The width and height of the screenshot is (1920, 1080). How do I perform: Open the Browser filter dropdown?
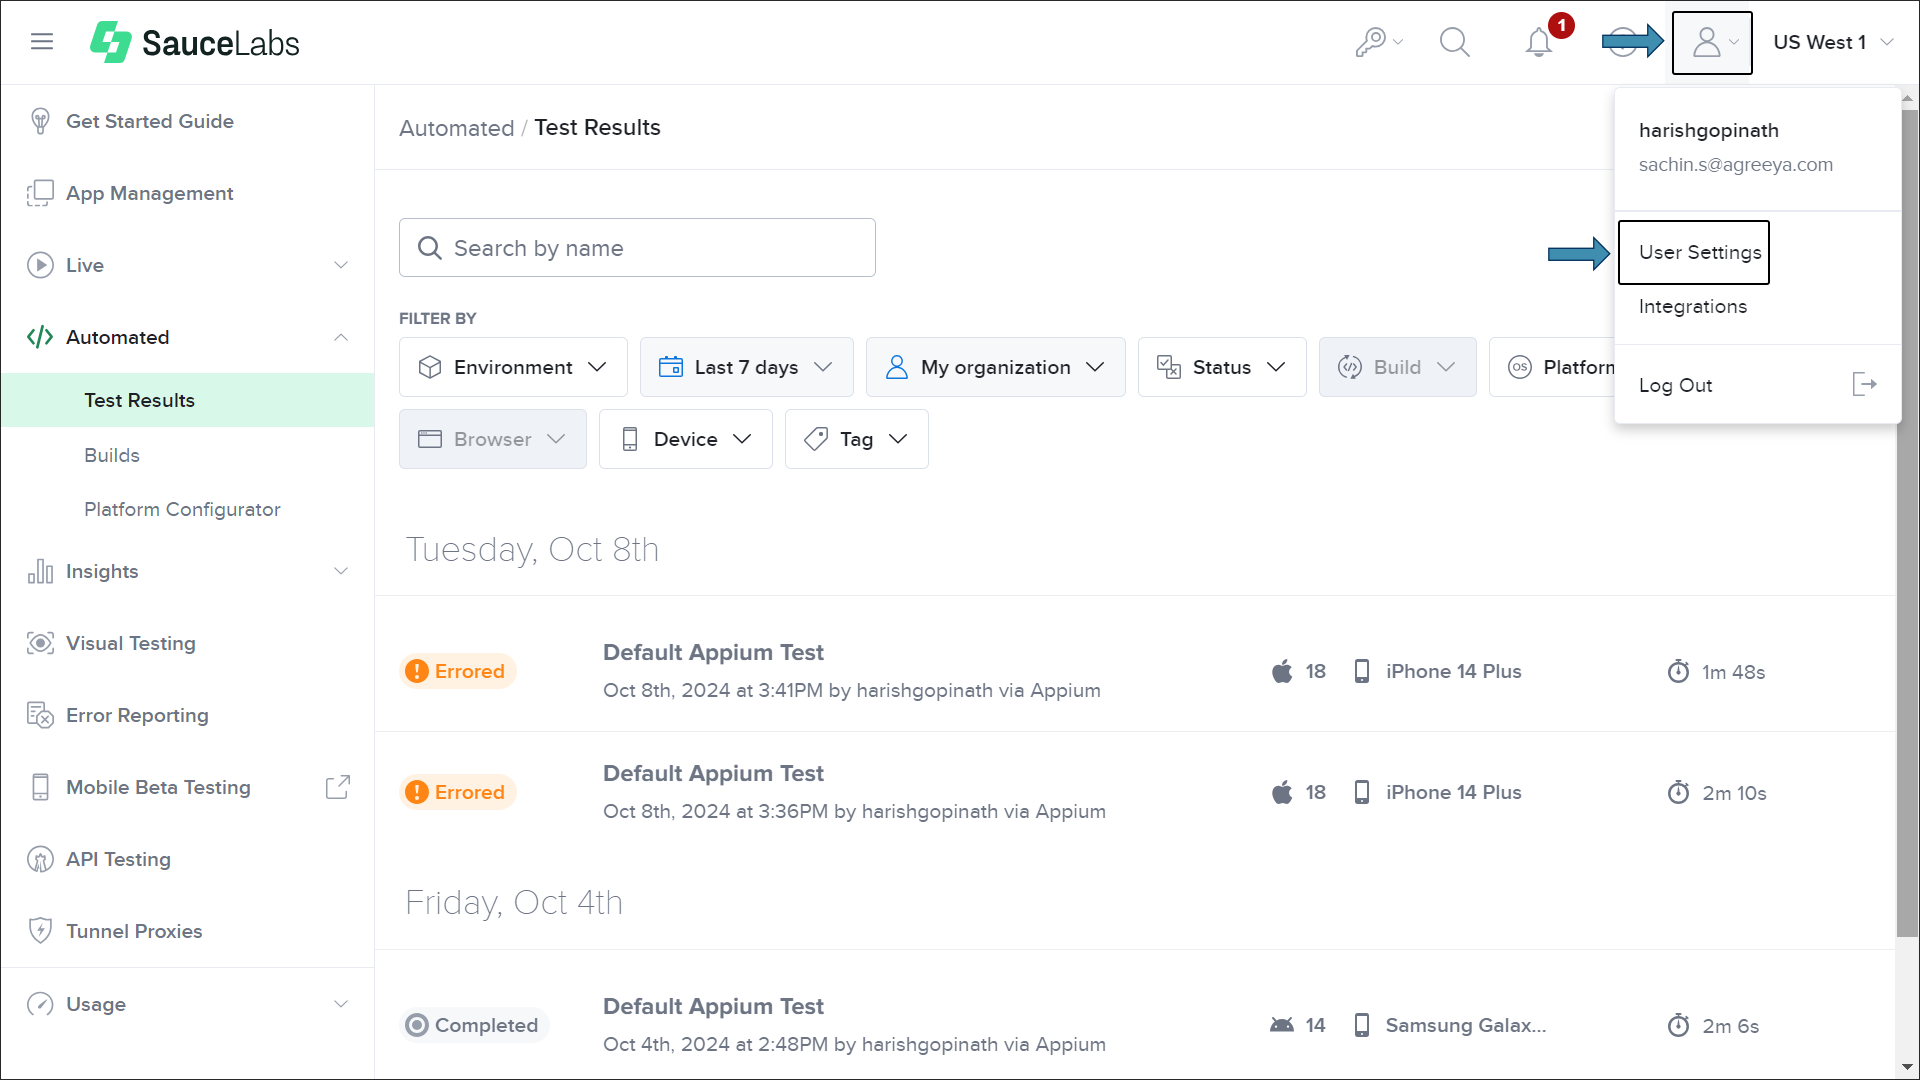[492, 439]
